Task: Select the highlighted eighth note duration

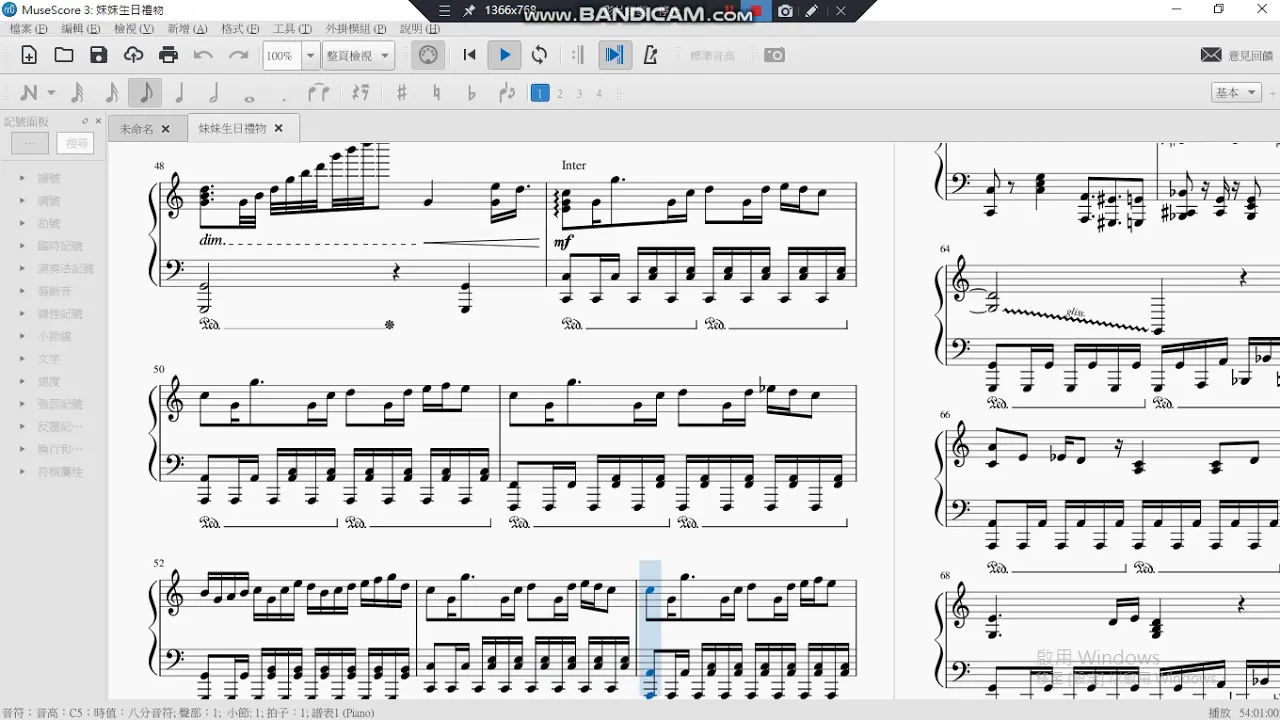Action: (x=146, y=93)
